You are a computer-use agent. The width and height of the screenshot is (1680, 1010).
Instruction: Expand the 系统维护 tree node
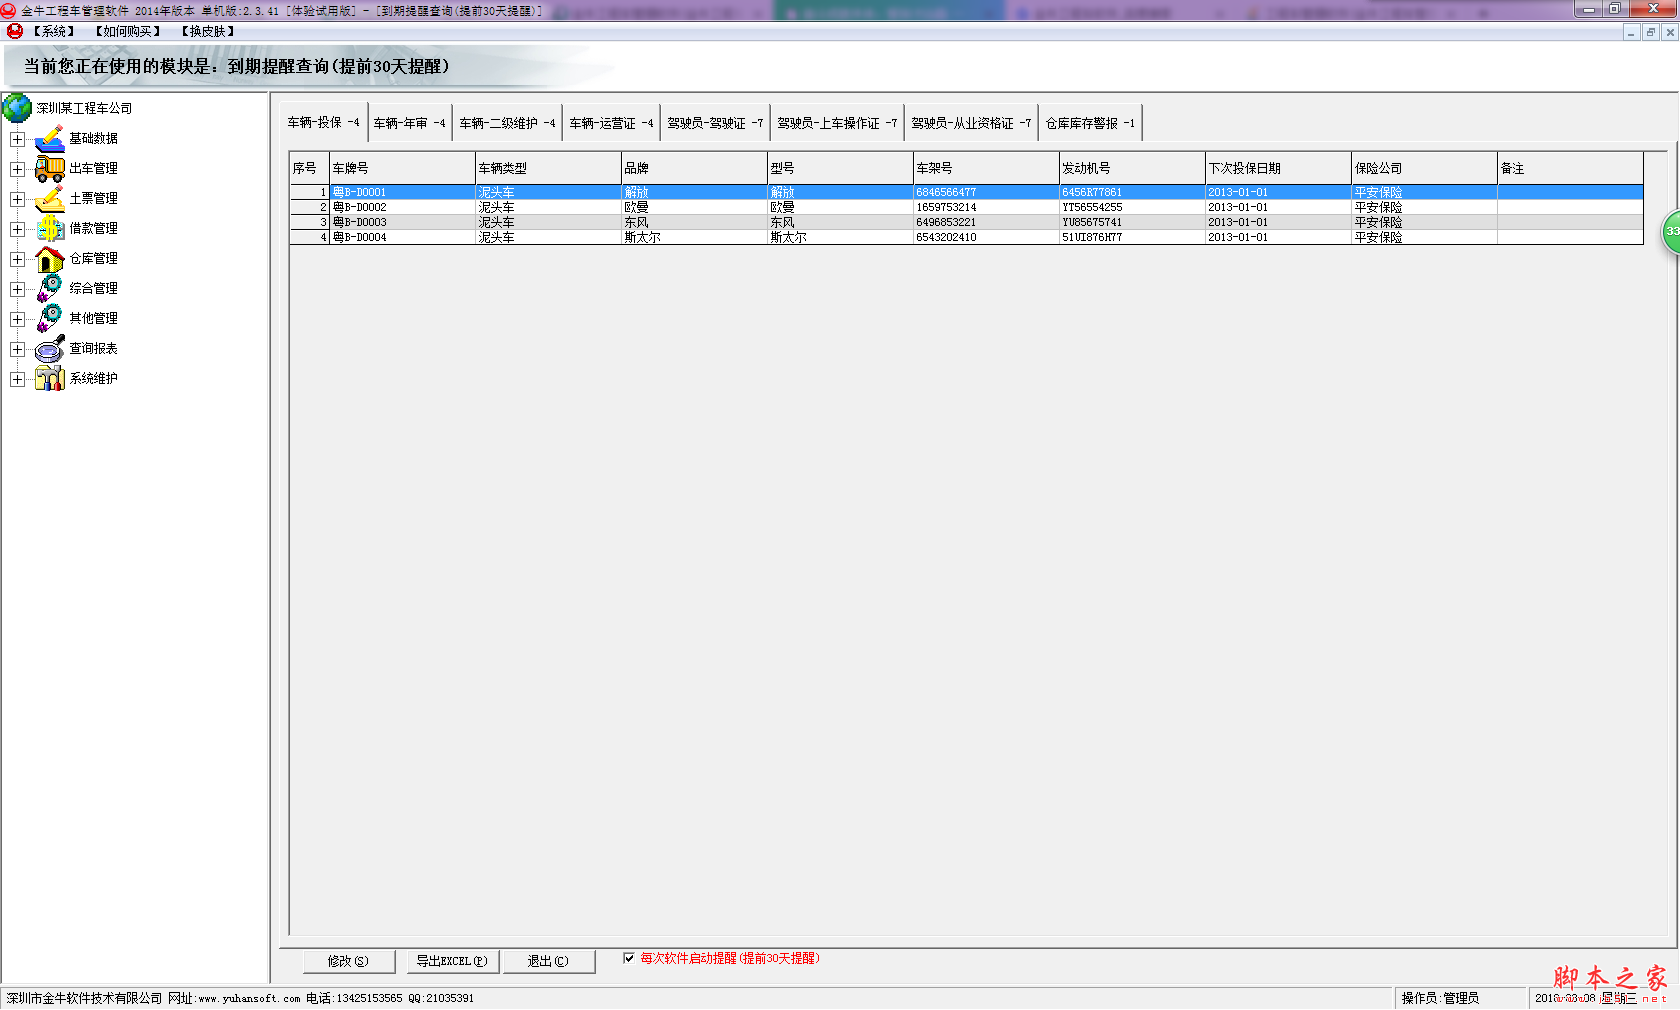point(17,379)
